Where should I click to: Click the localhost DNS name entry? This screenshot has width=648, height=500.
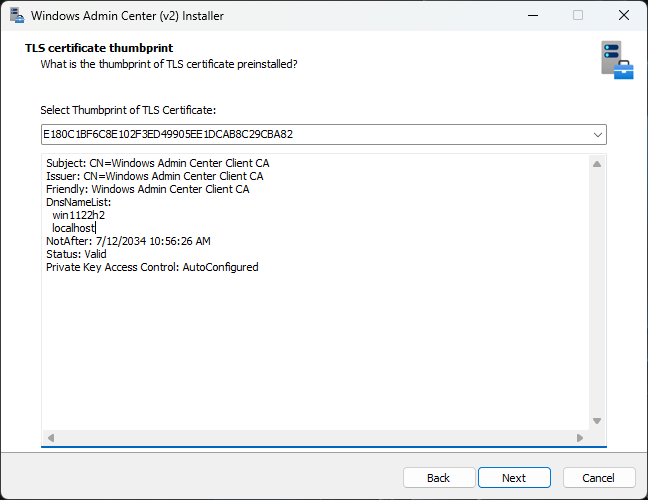coord(74,228)
